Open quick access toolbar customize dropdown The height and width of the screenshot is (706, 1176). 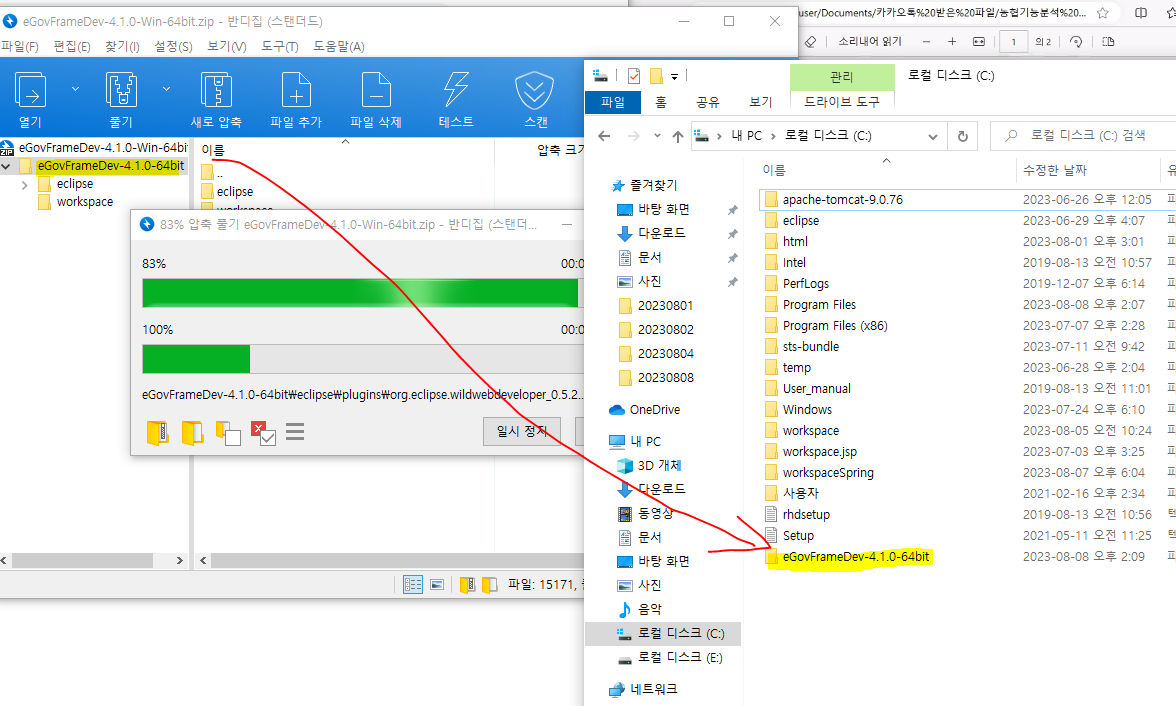(x=674, y=76)
